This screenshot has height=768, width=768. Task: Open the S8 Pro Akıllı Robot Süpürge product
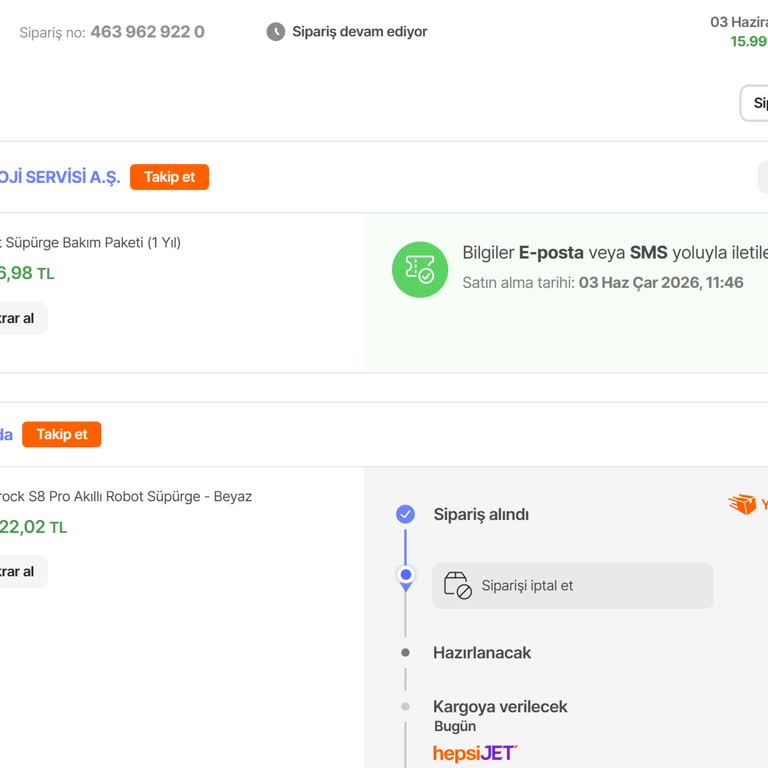[126, 496]
